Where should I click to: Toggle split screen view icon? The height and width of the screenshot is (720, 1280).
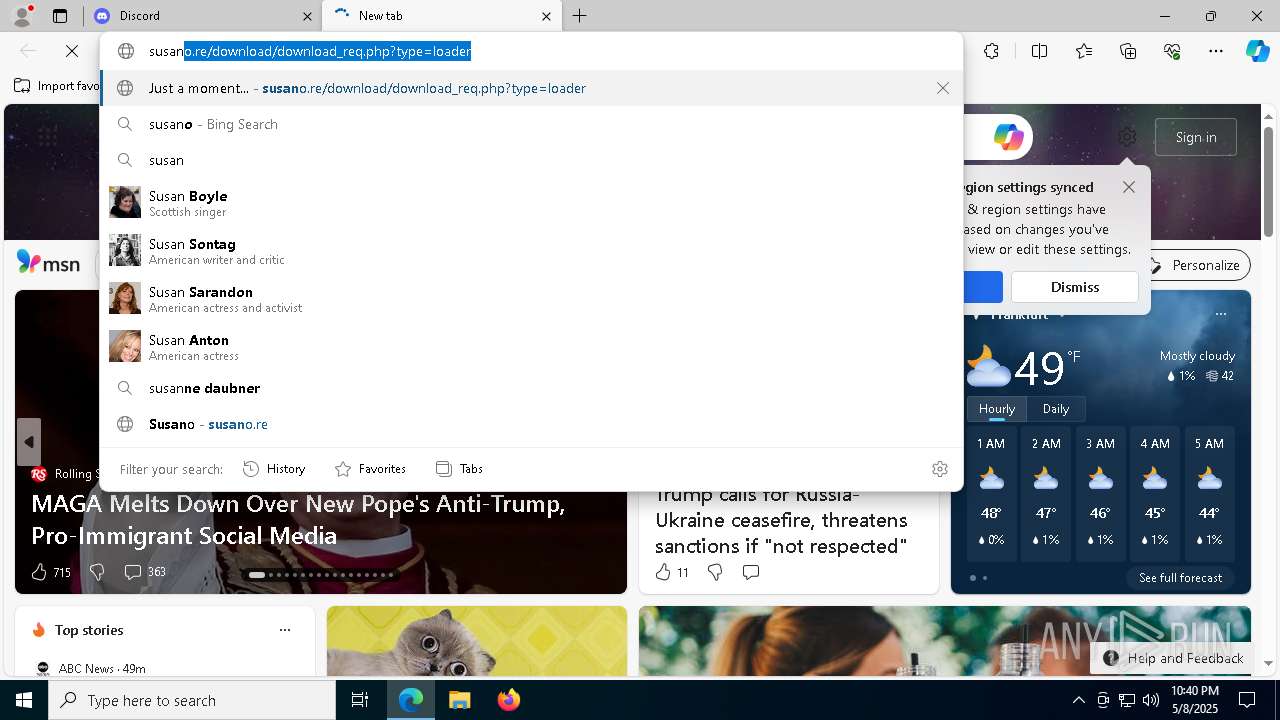(x=1039, y=51)
